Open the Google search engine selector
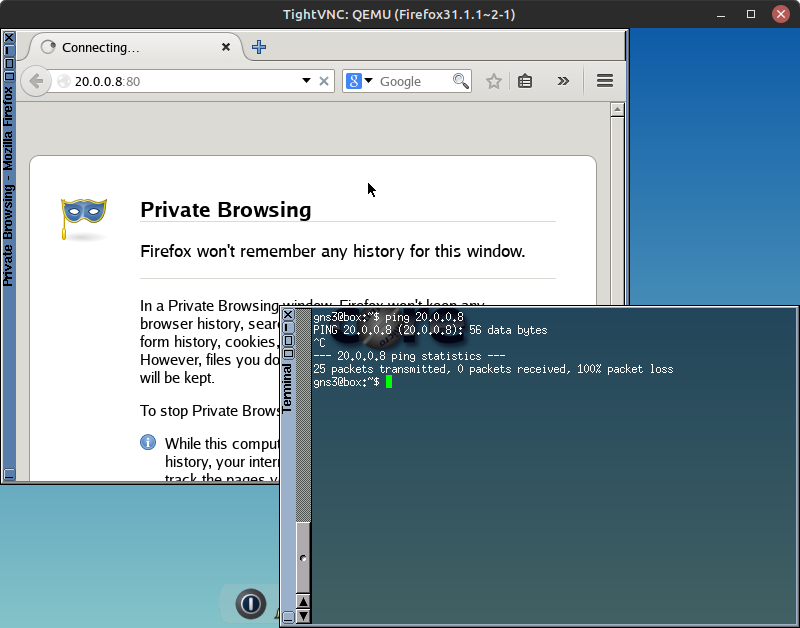This screenshot has width=800, height=628. (359, 81)
